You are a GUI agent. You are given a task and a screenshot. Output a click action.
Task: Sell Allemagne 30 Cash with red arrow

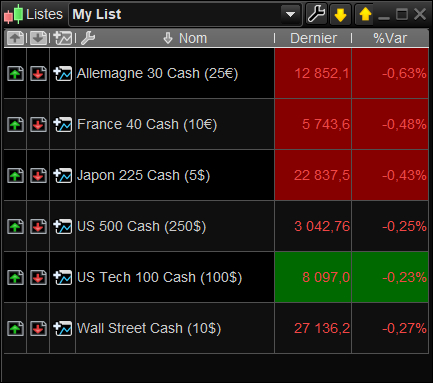click(x=39, y=74)
